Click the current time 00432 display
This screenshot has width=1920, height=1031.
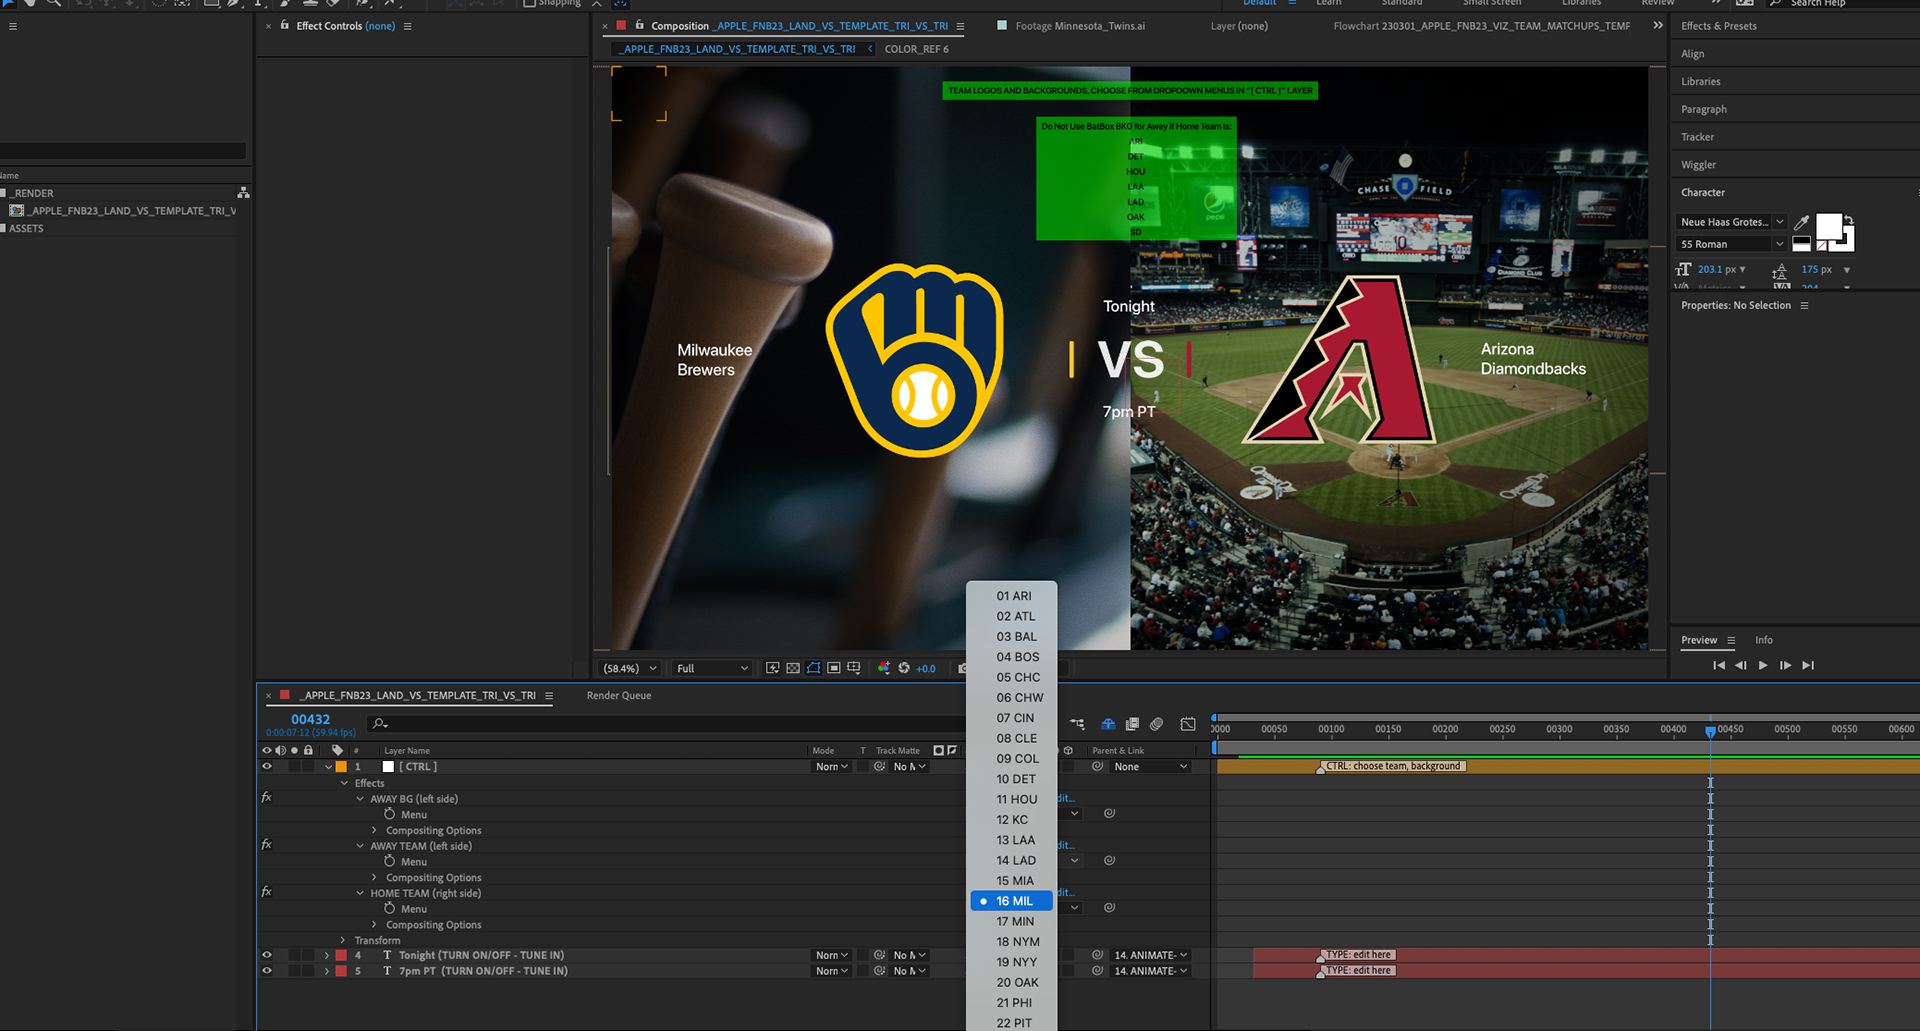[310, 719]
